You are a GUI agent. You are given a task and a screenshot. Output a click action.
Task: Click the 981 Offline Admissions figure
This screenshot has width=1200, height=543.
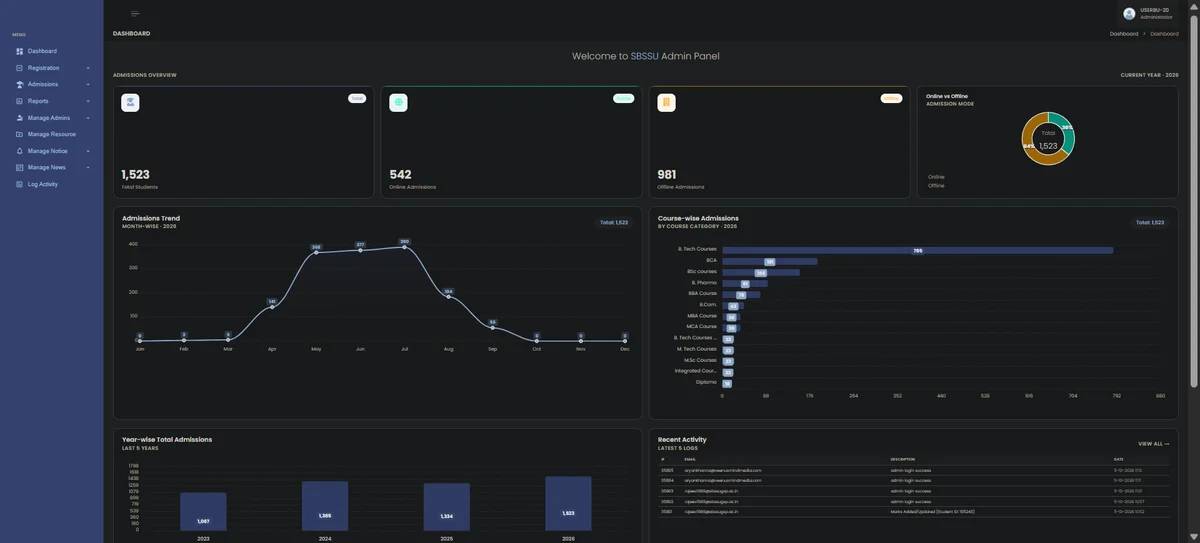click(x=667, y=174)
